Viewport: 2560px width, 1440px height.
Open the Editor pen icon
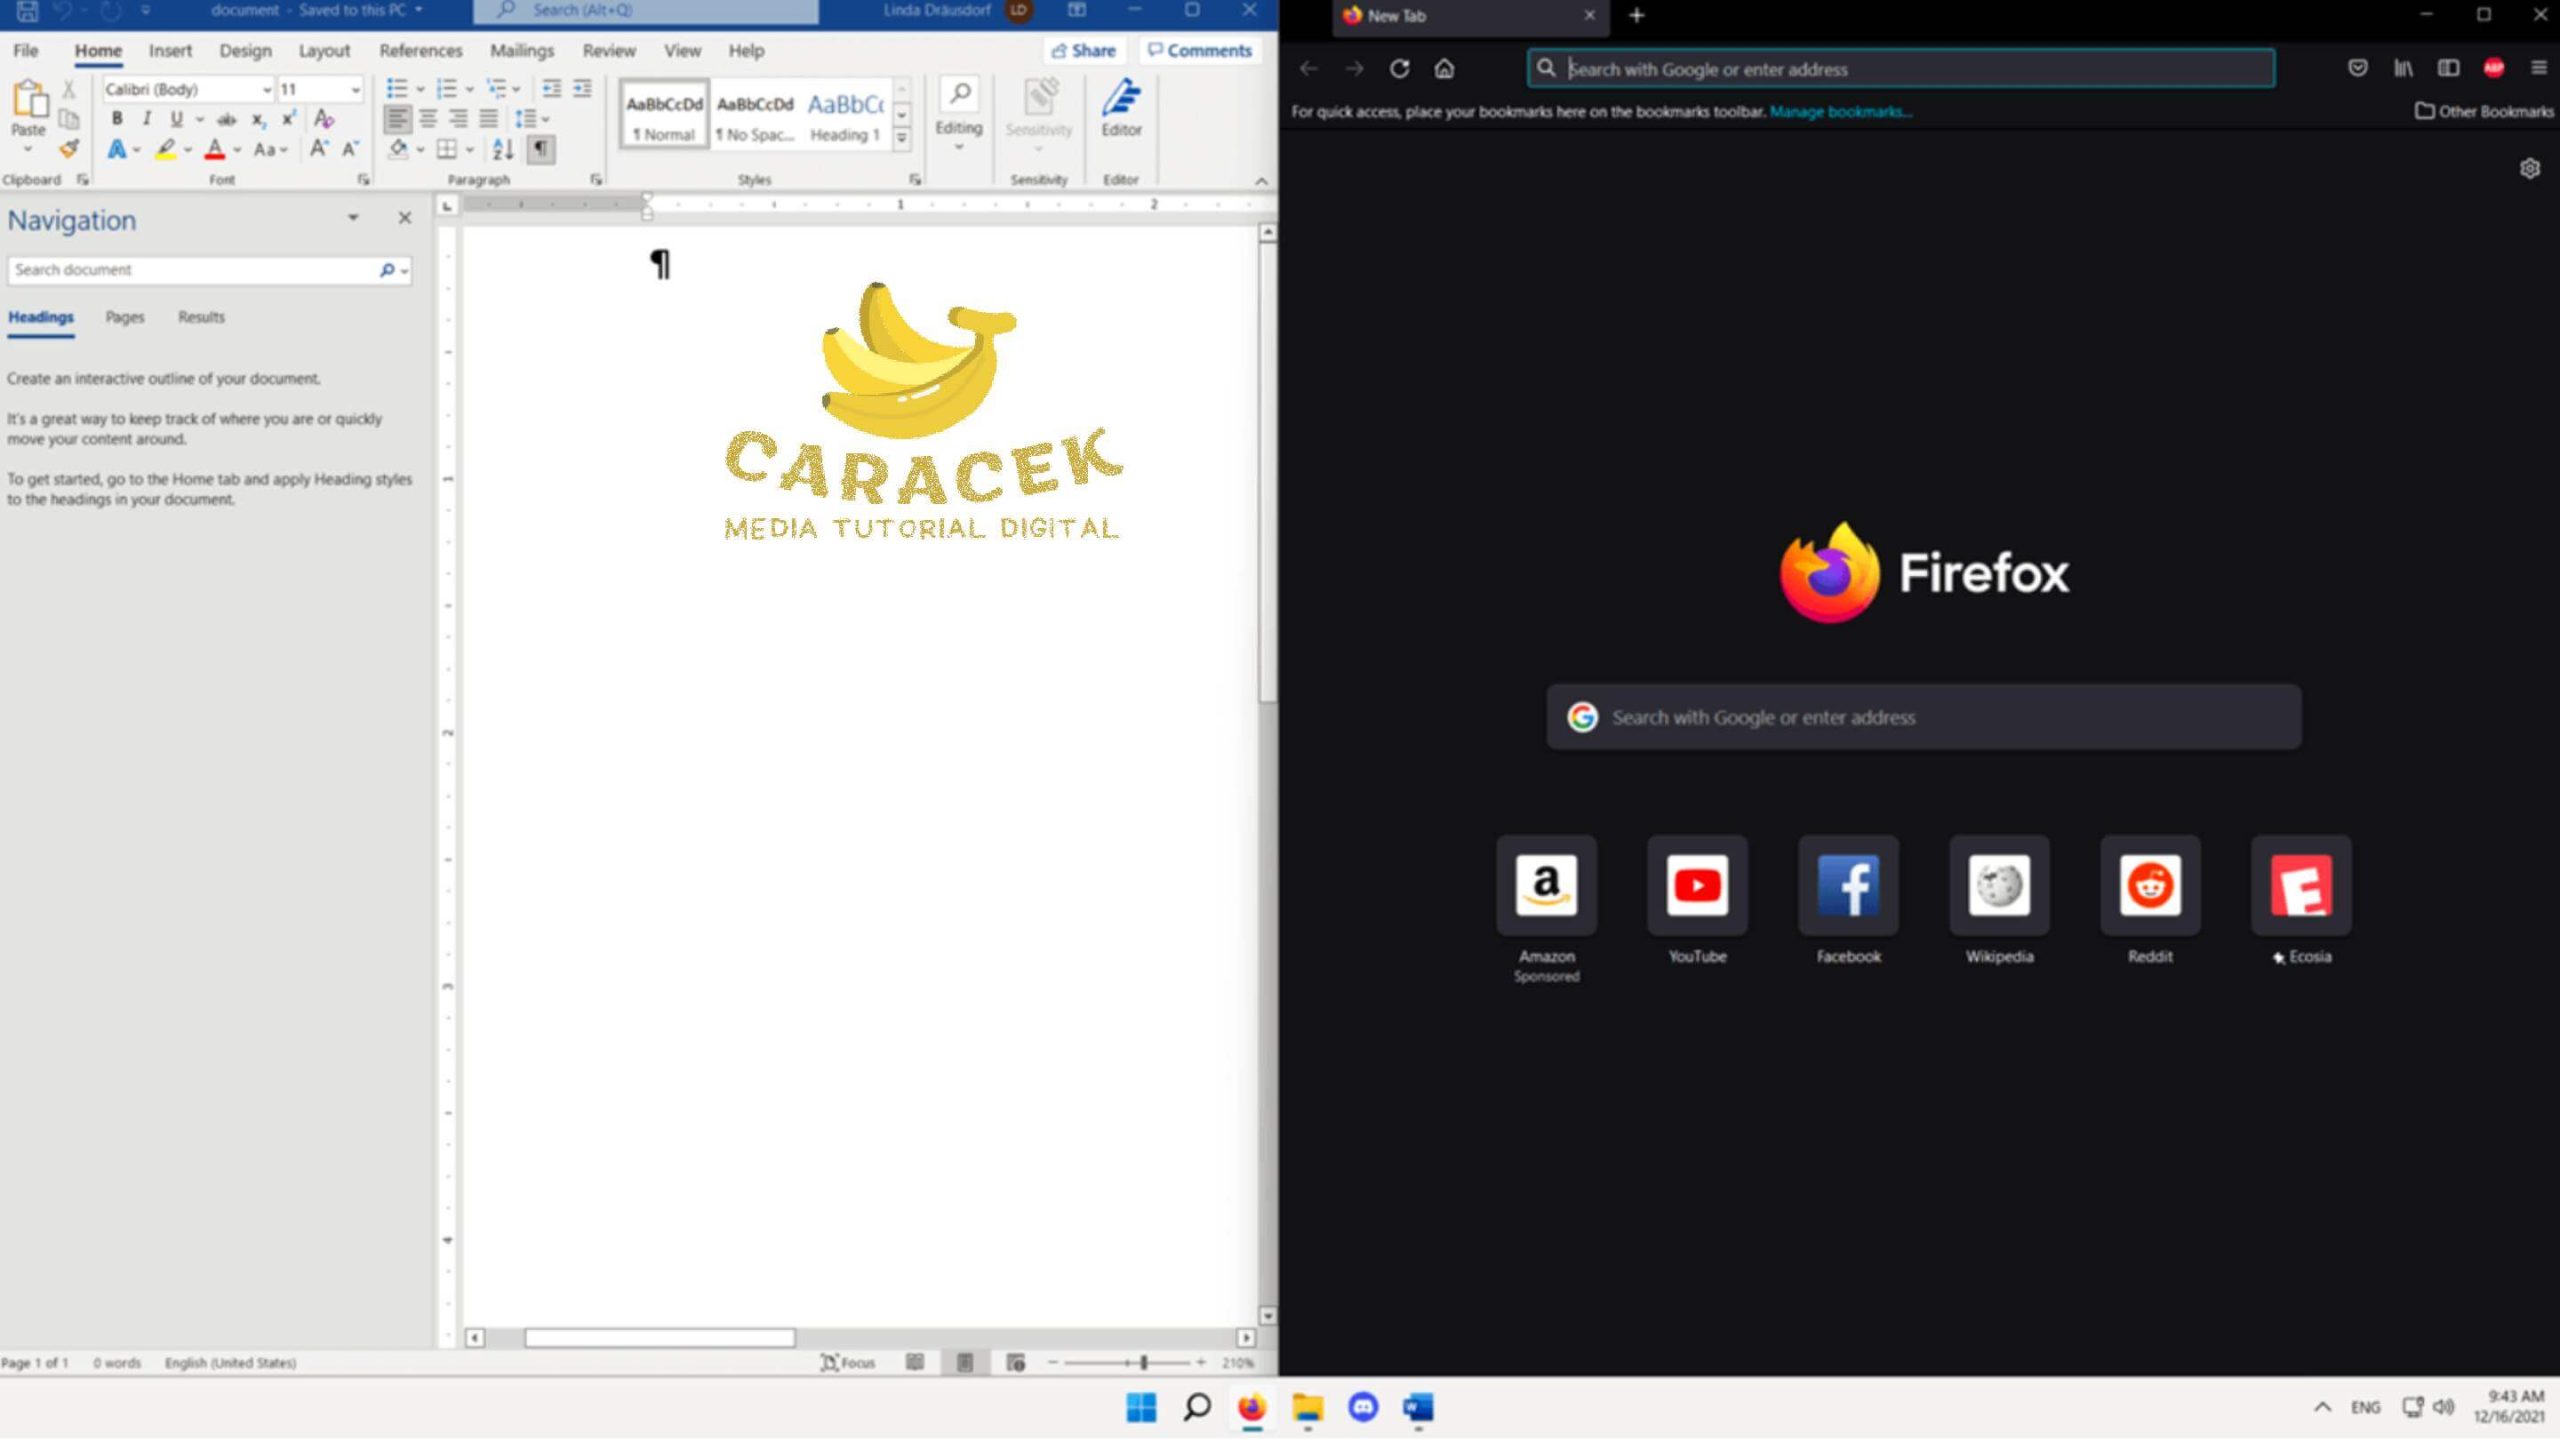click(x=1121, y=109)
